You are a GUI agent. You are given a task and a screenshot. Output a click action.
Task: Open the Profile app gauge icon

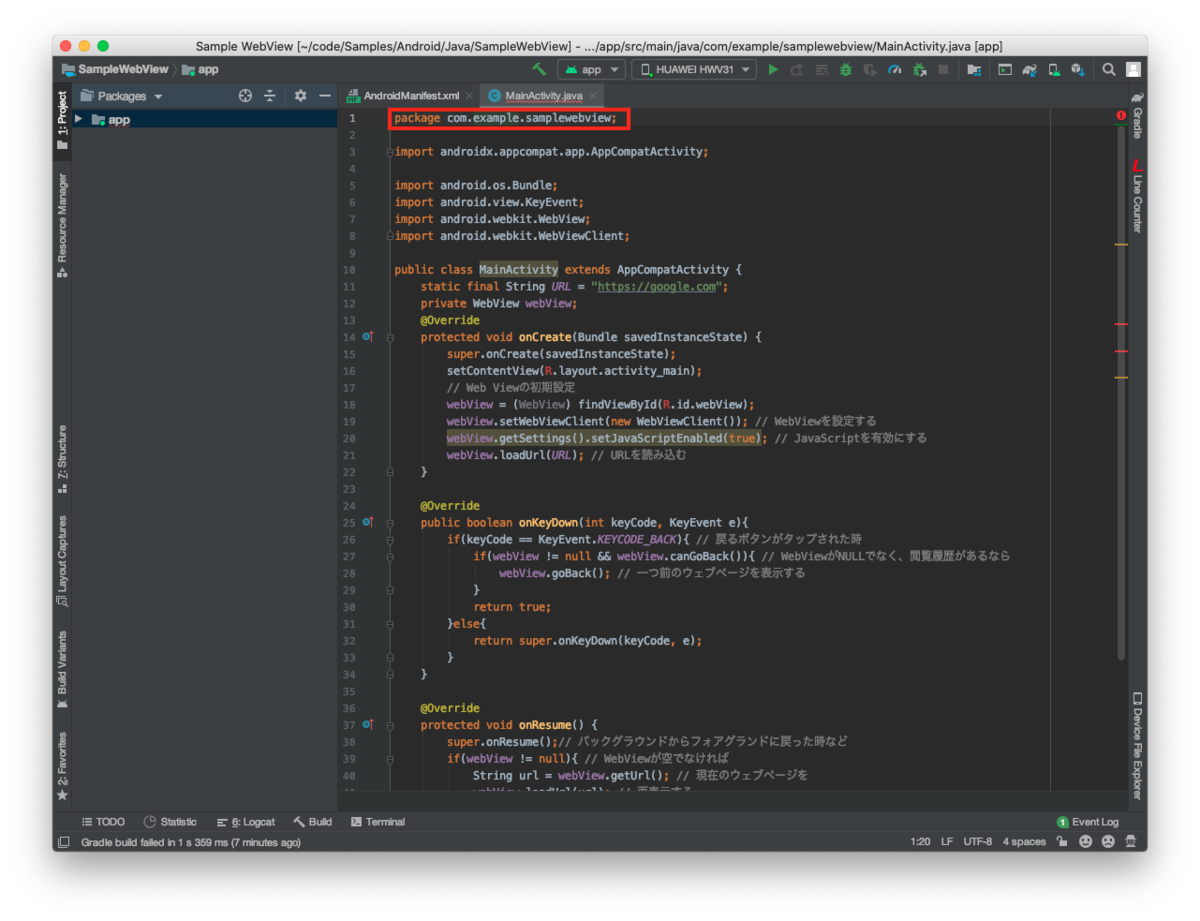tap(894, 69)
